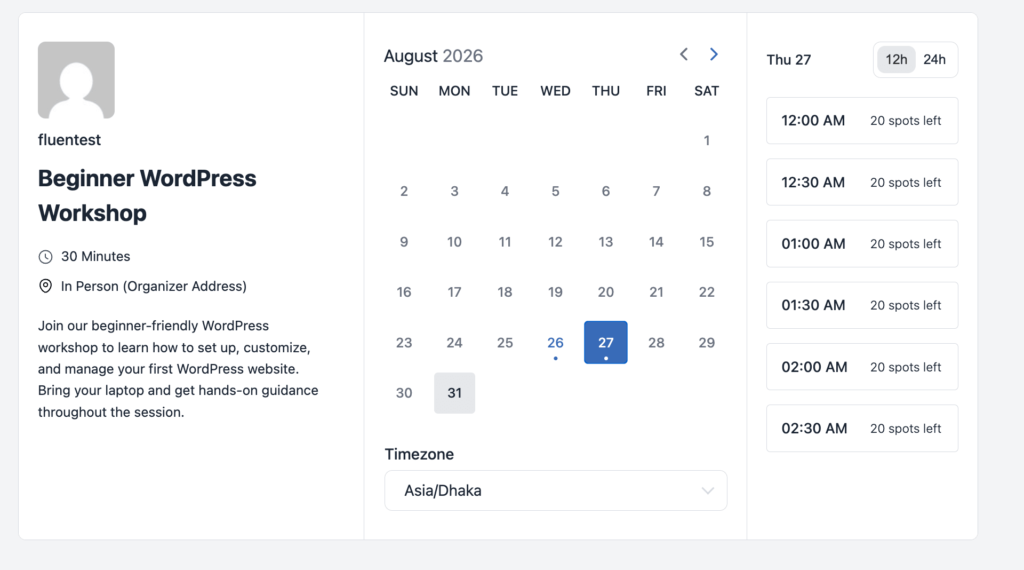1024x570 pixels.
Task: Click the 30 Minutes duration text
Action: (95, 257)
